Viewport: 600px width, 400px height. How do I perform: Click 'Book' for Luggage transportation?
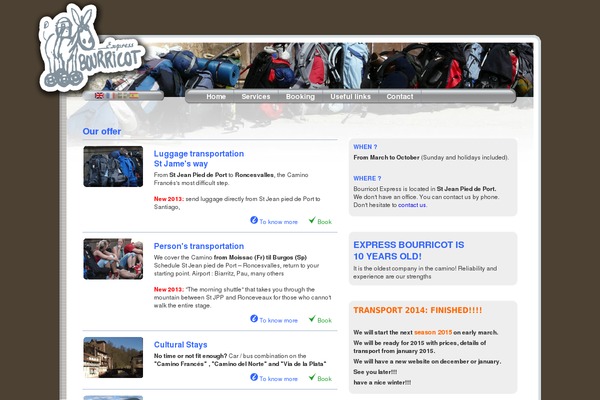[x=324, y=222]
